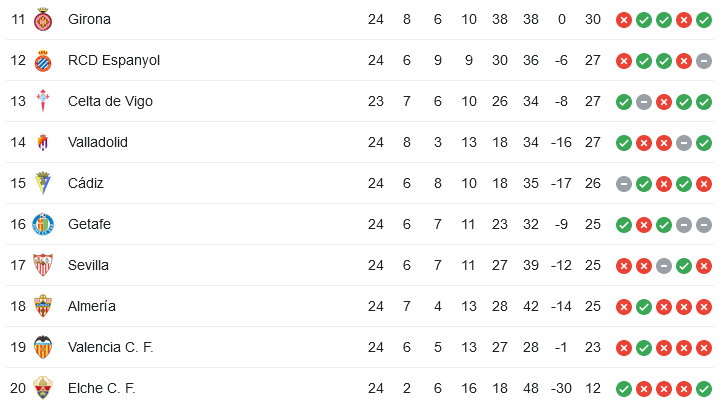727x405 pixels.
Task: Open the Valencia C. F. team link
Action: [x=110, y=347]
